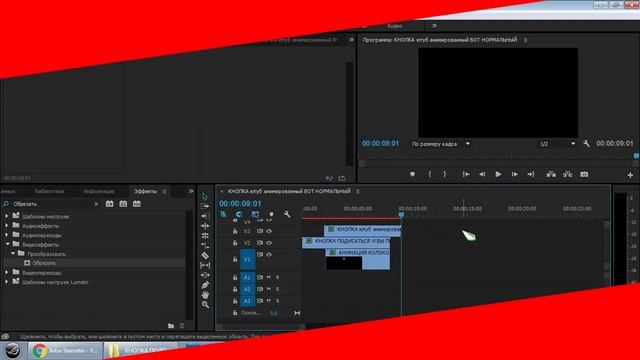Switch to the 'Информация' tab
This screenshot has height=360, width=640.
click(x=98, y=191)
